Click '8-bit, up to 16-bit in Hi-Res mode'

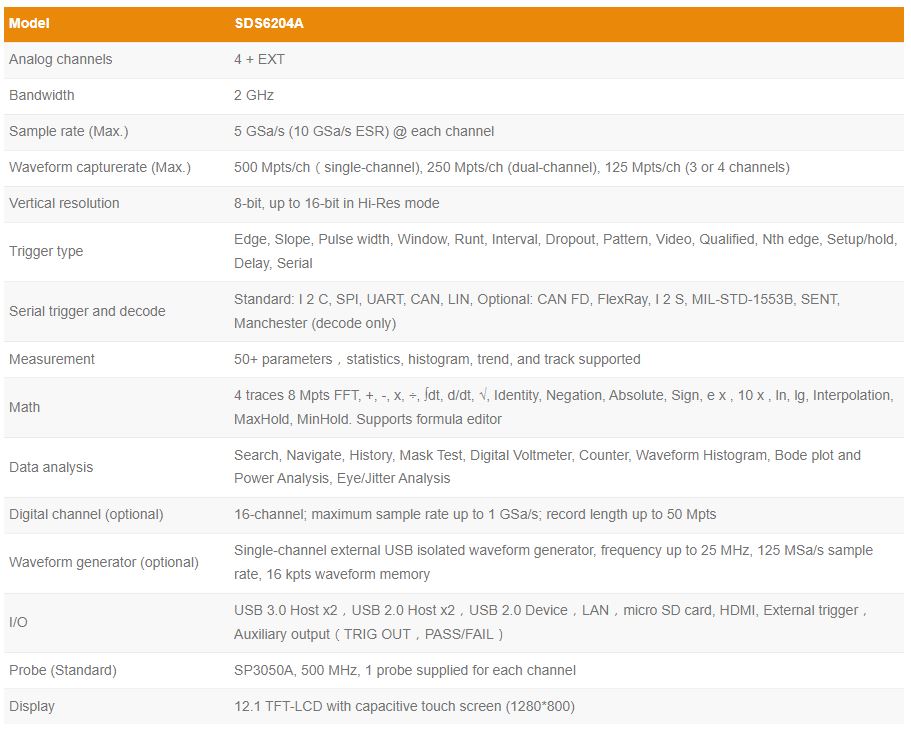(x=336, y=203)
